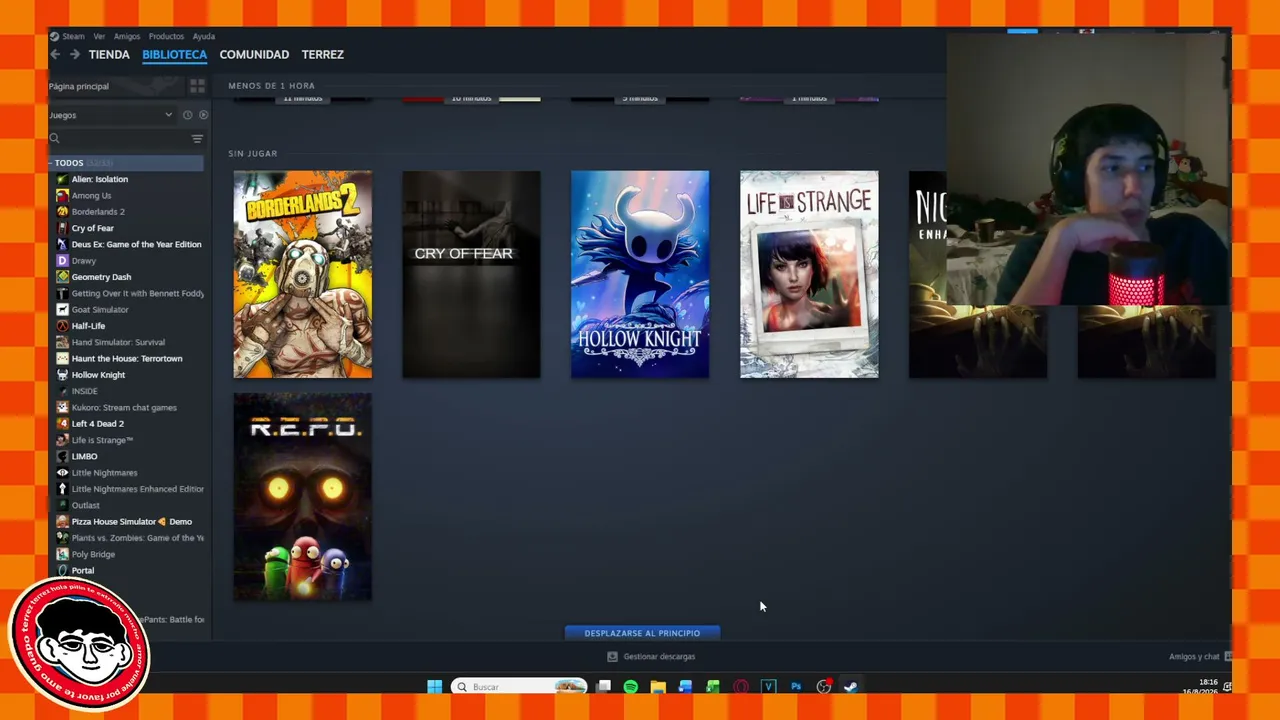Show recently played games clock icon
The image size is (1280, 720).
coord(187,115)
